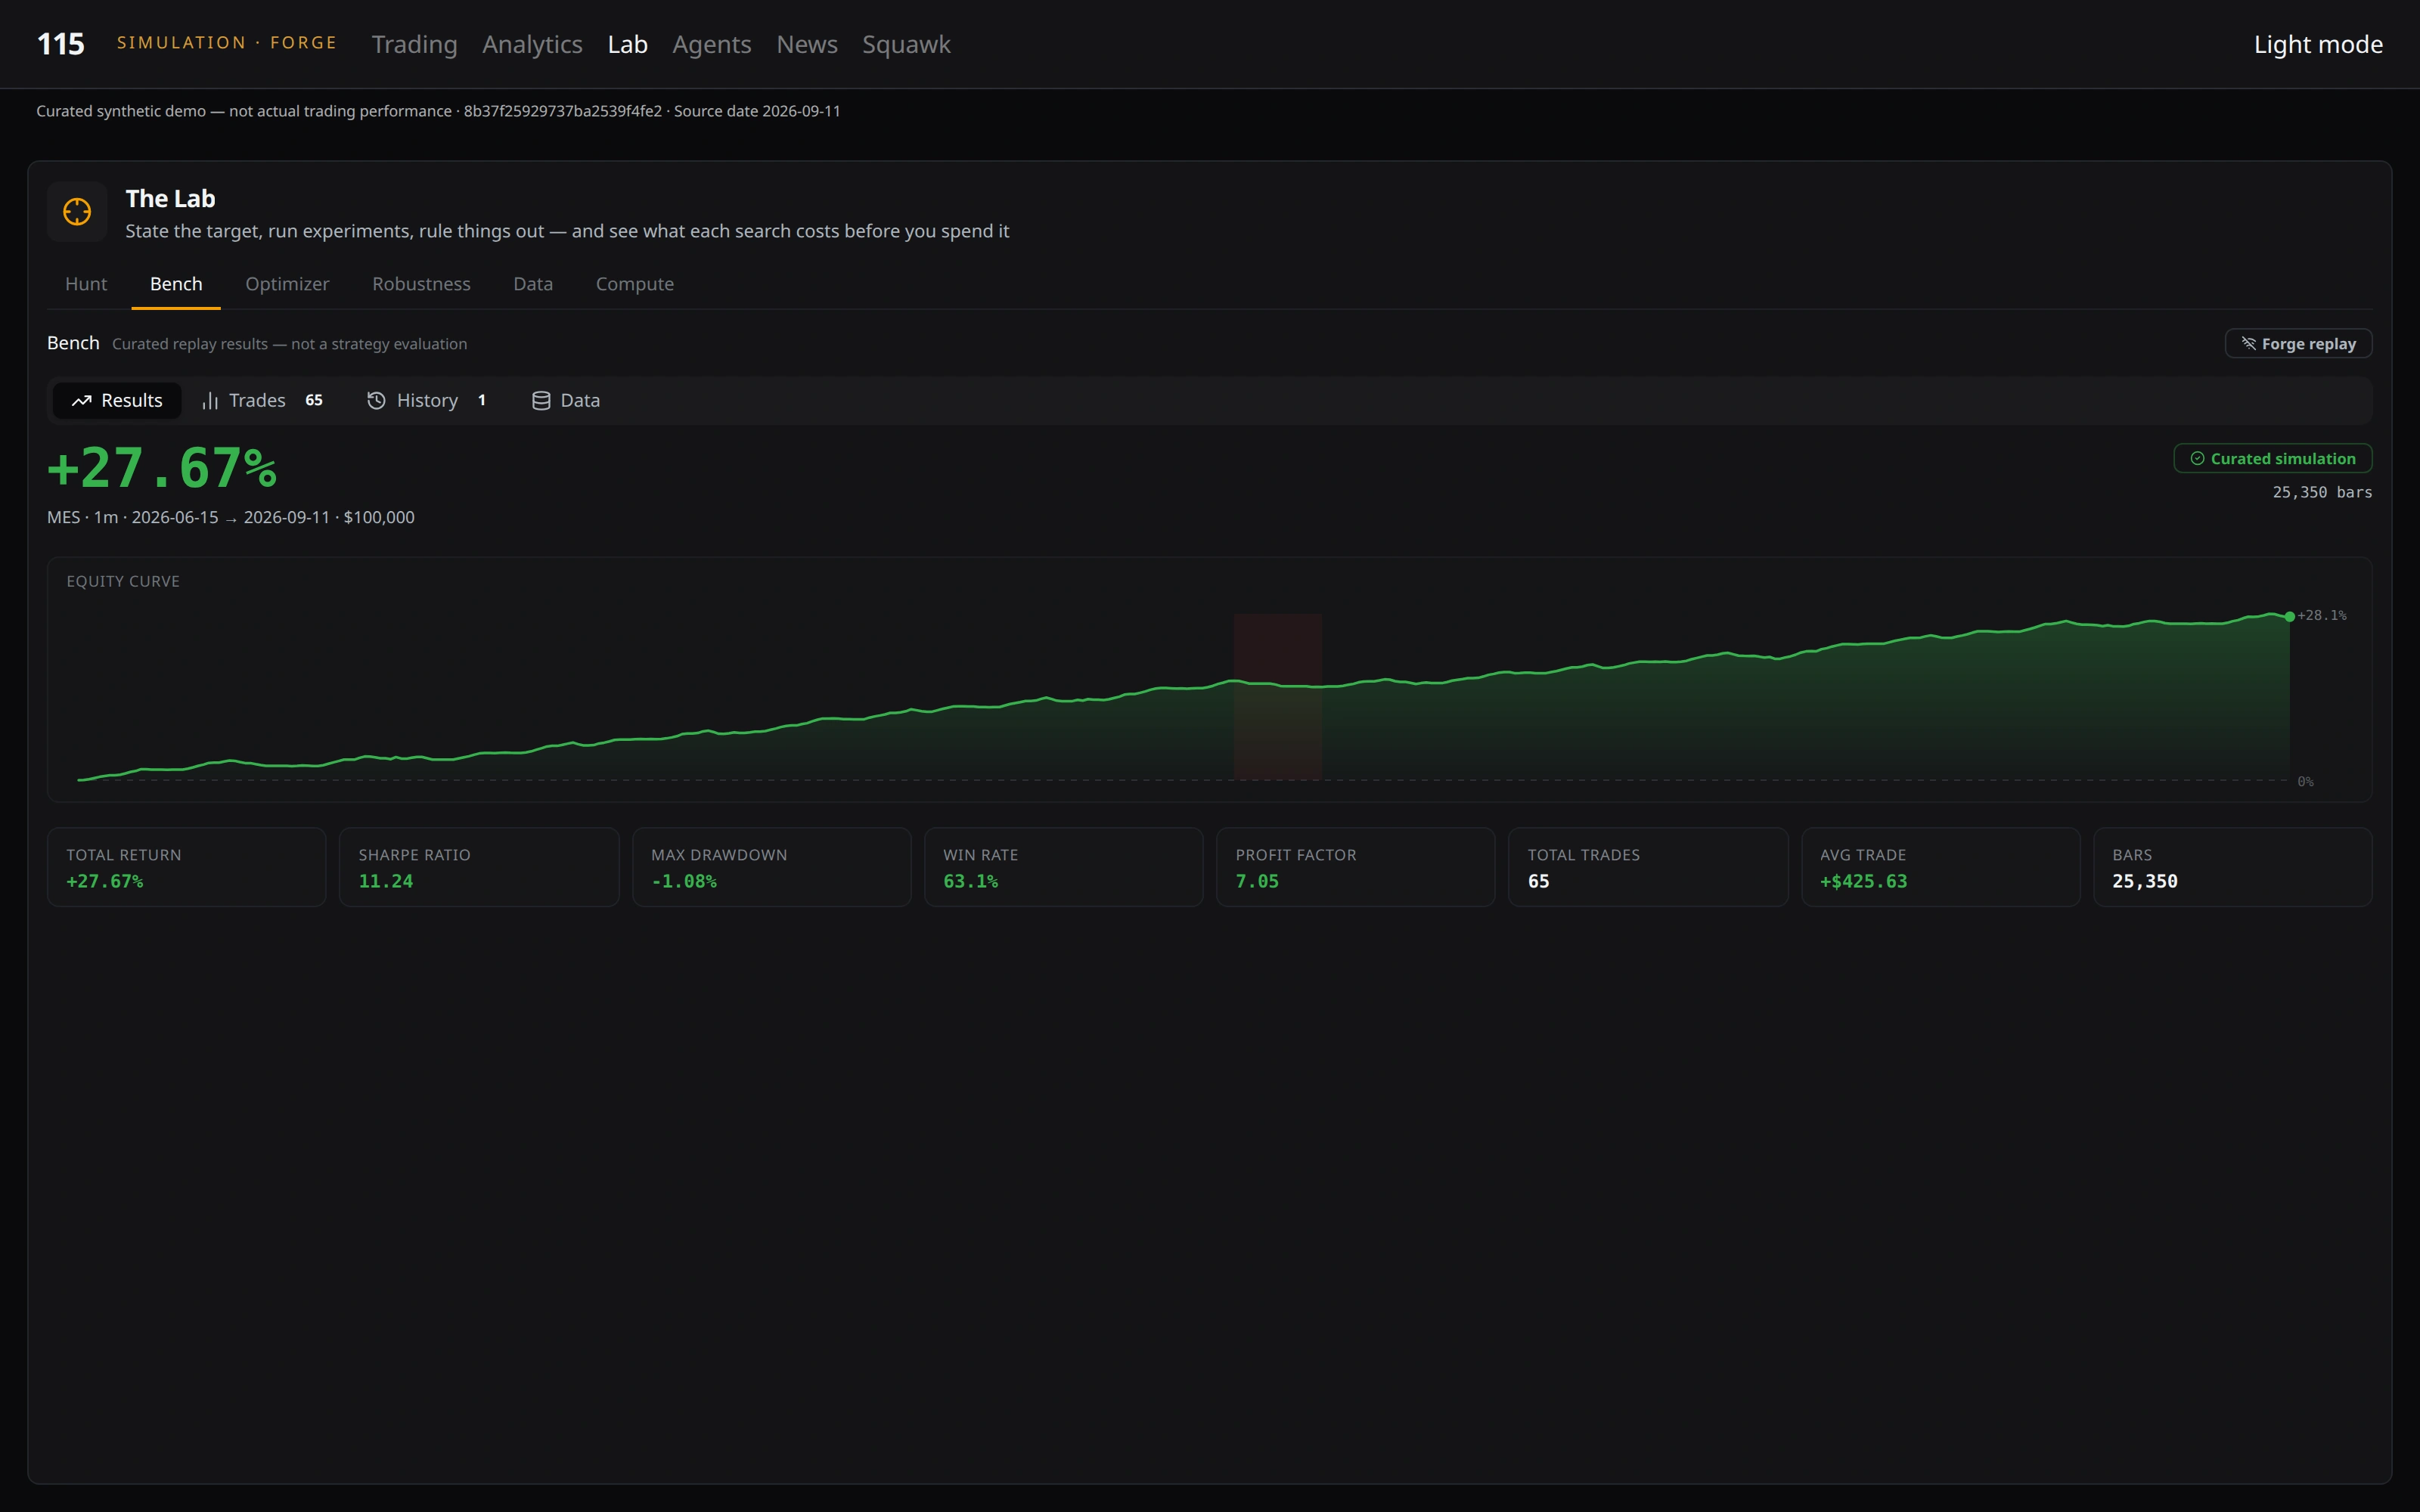This screenshot has height=1512, width=2420.
Task: Click the Curated simulation check icon
Action: [2197, 458]
